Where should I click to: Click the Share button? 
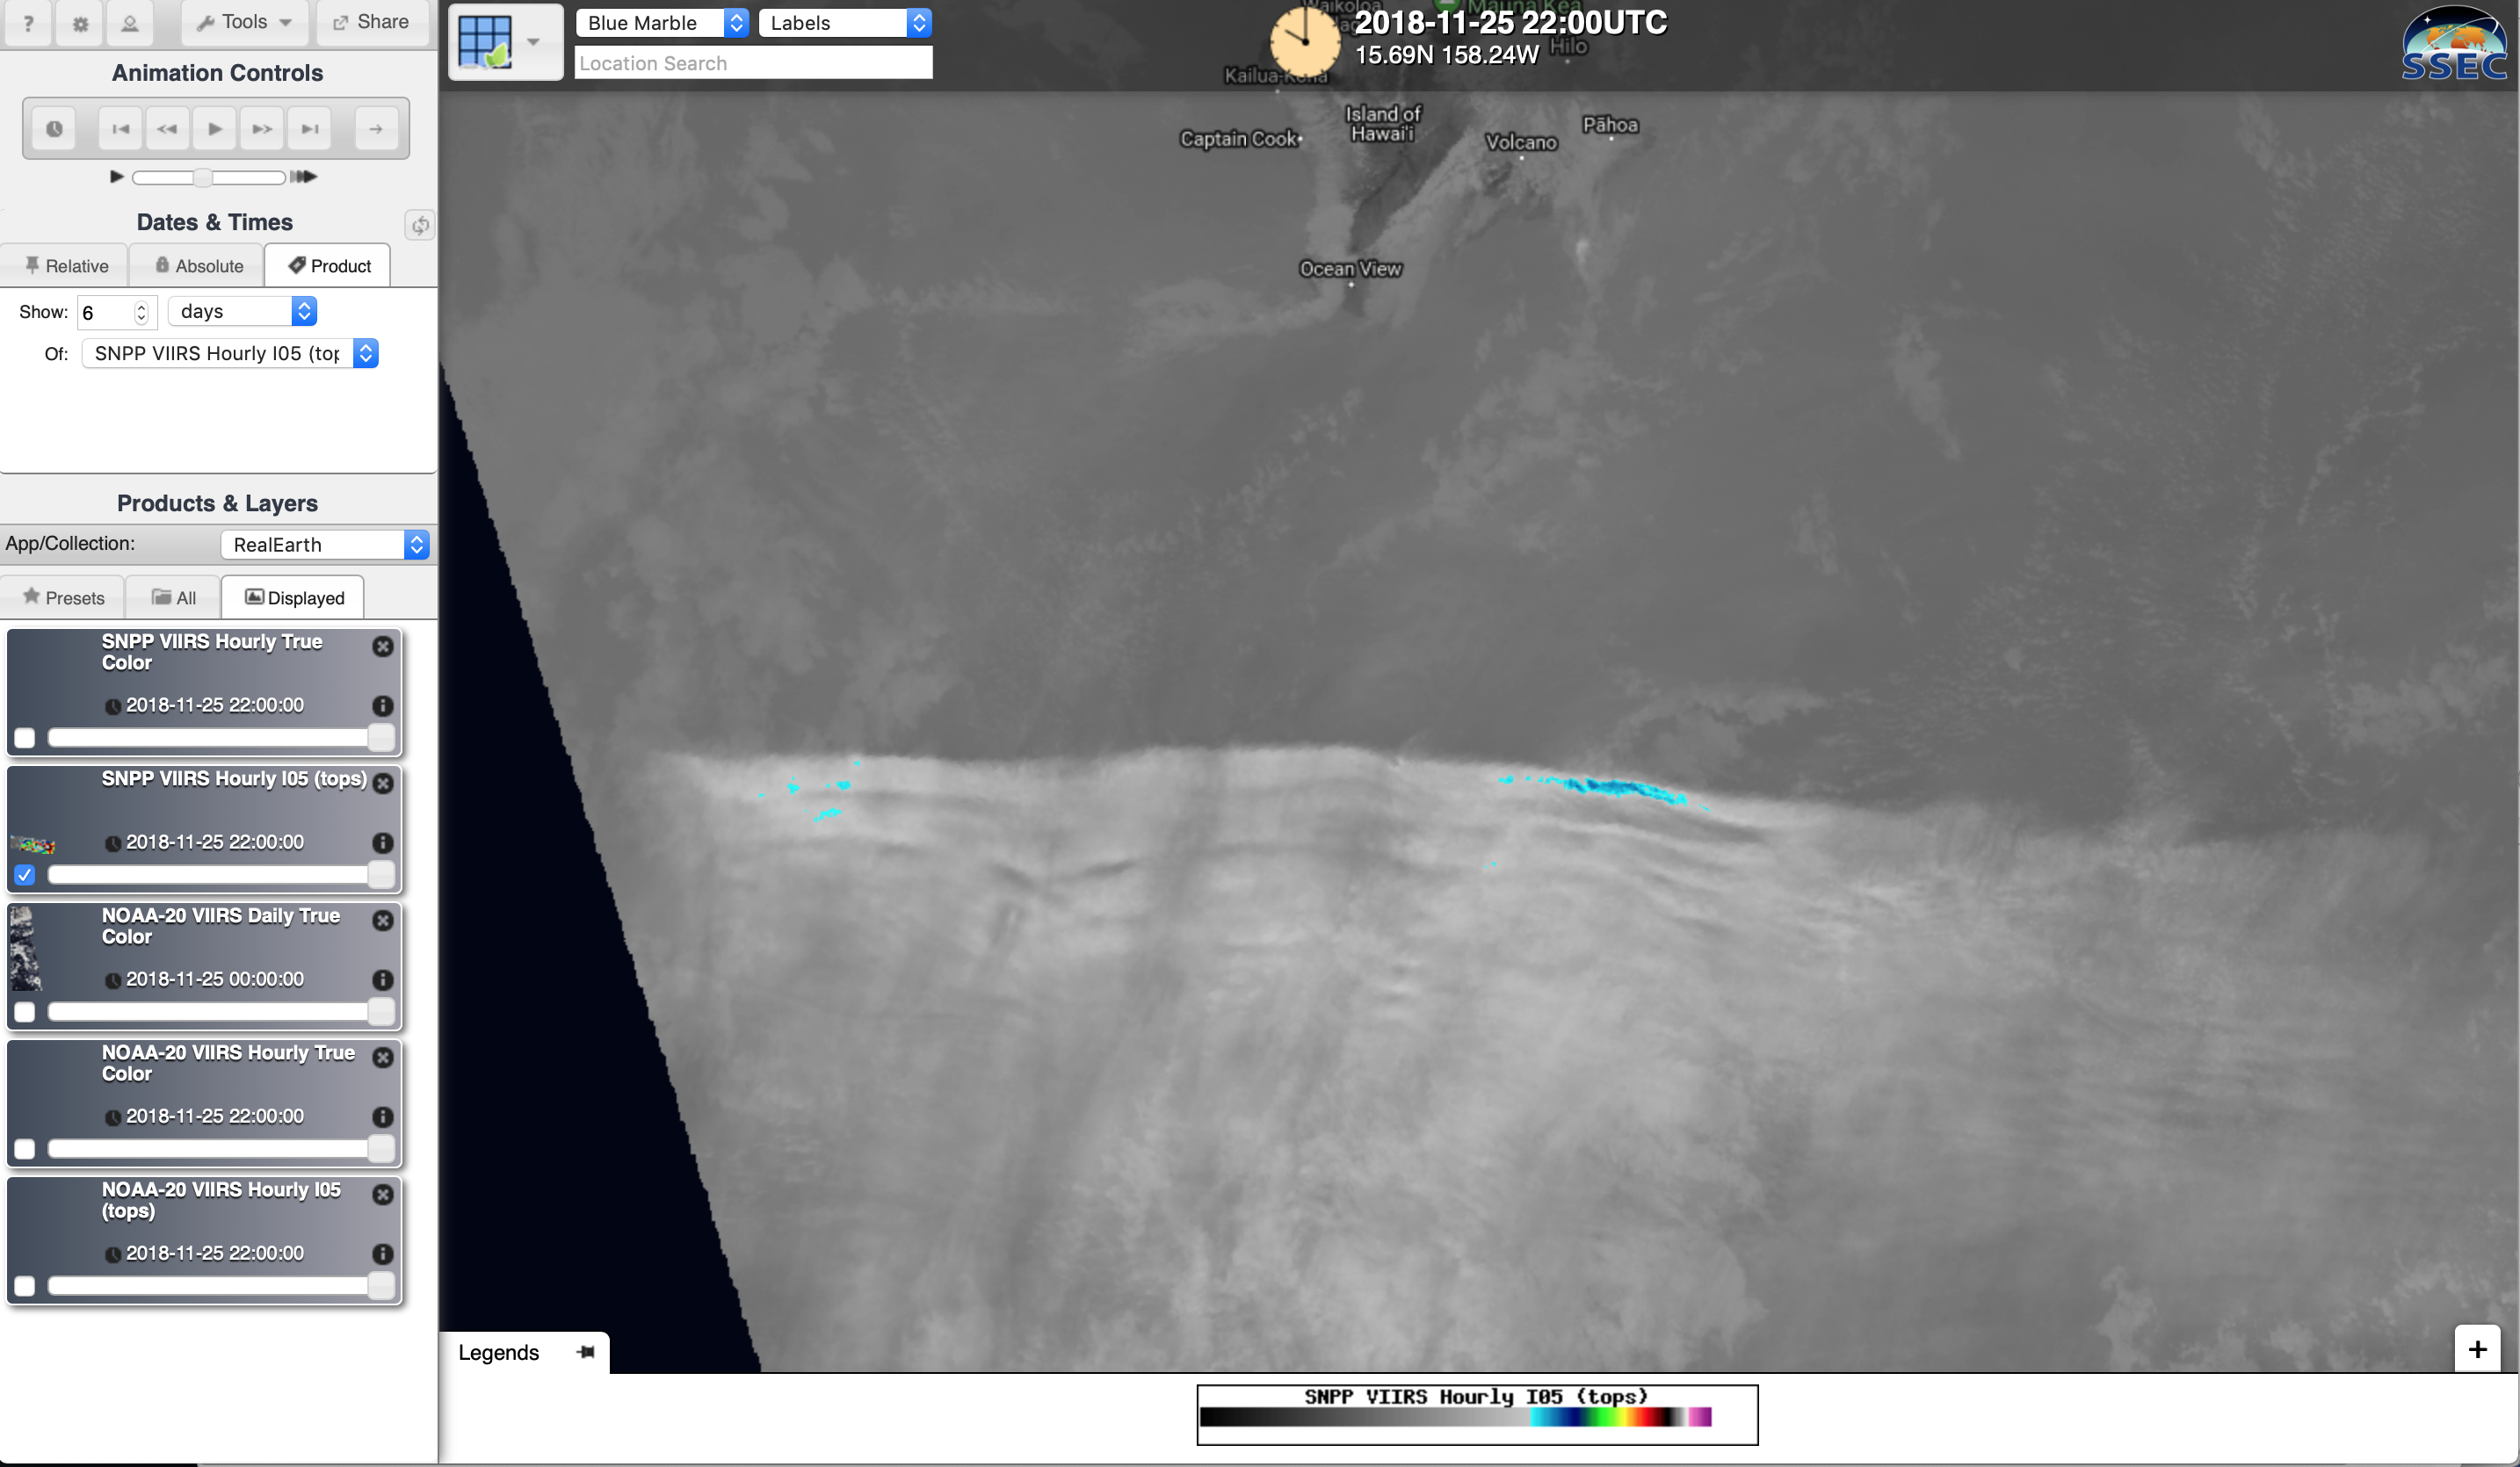coord(371,22)
